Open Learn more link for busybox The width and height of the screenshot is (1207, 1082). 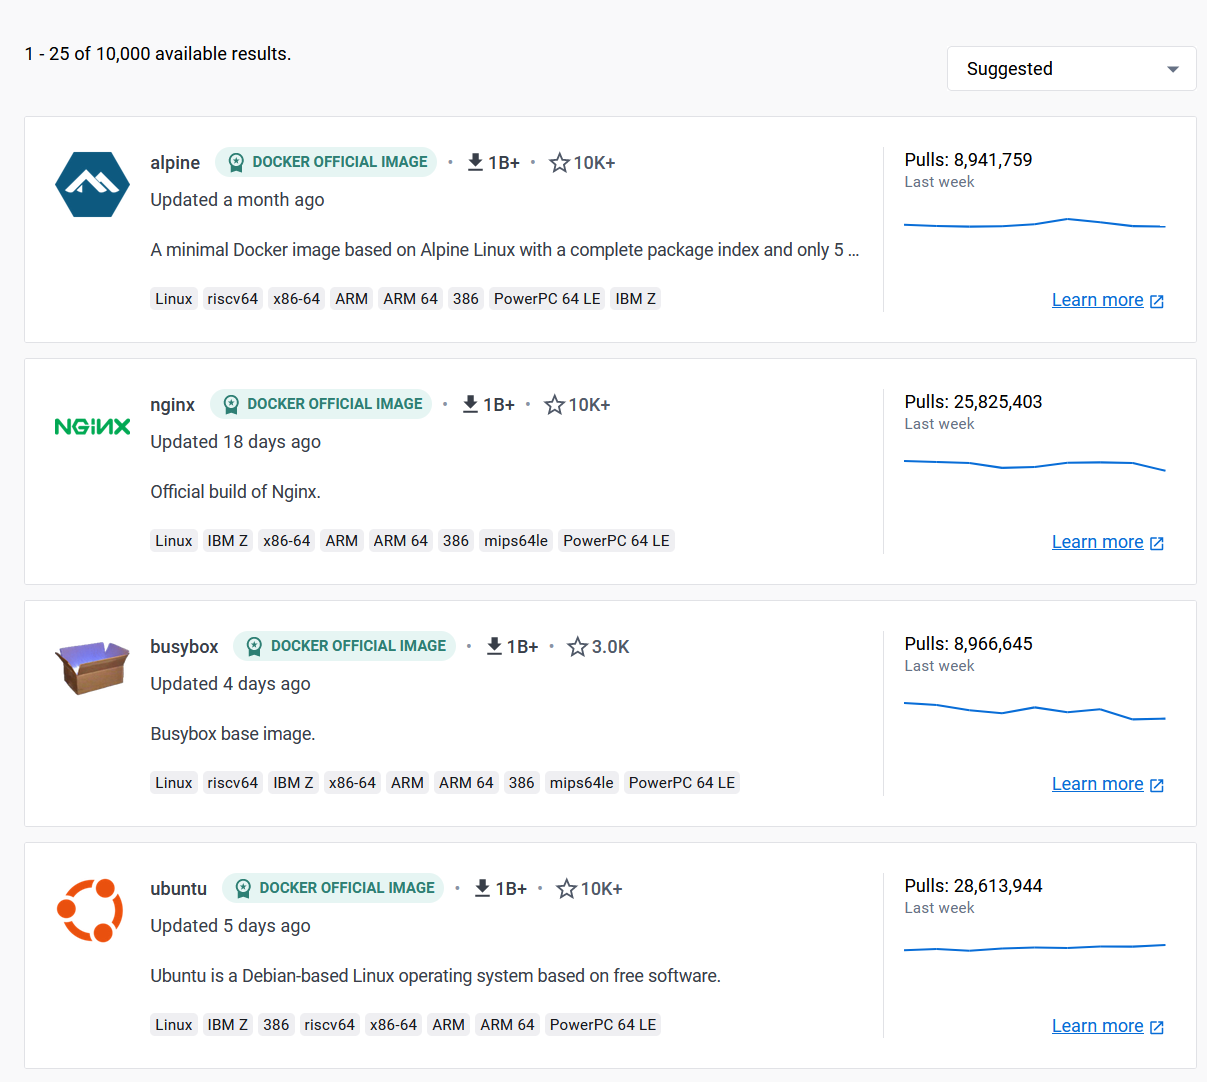tap(1098, 784)
